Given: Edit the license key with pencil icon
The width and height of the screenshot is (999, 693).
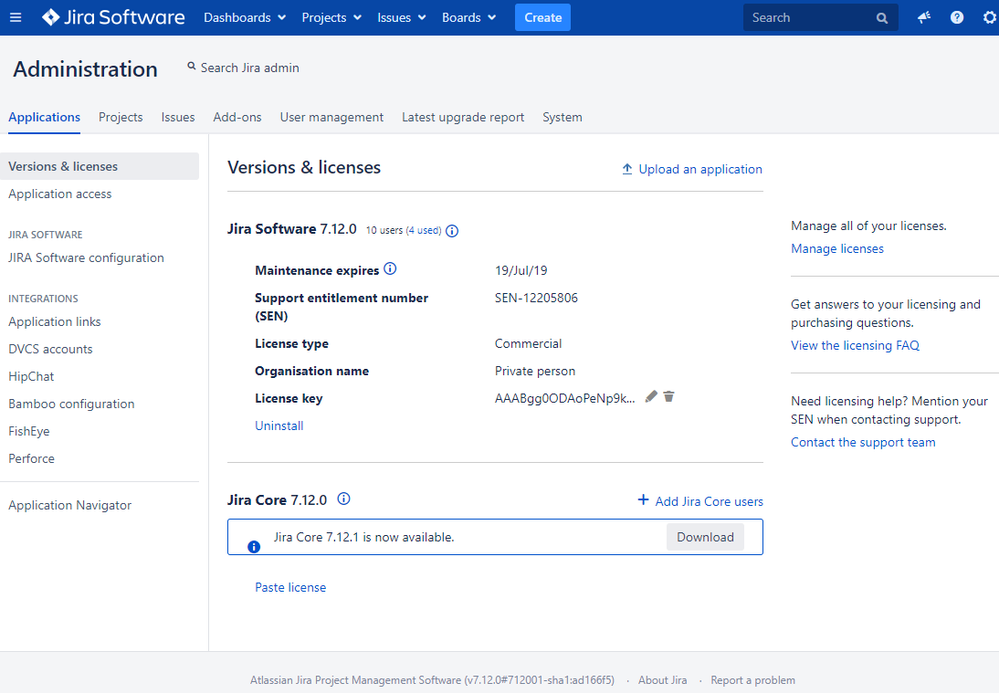Looking at the screenshot, I should pos(650,397).
